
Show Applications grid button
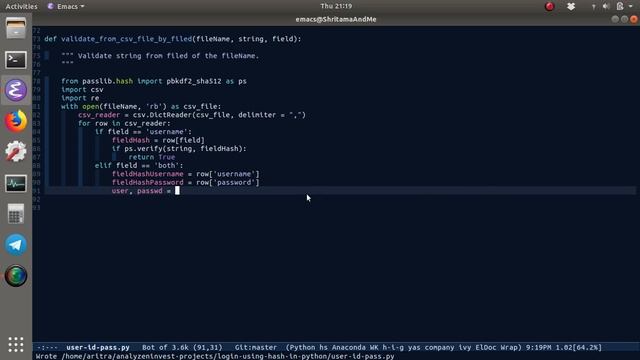(16, 344)
